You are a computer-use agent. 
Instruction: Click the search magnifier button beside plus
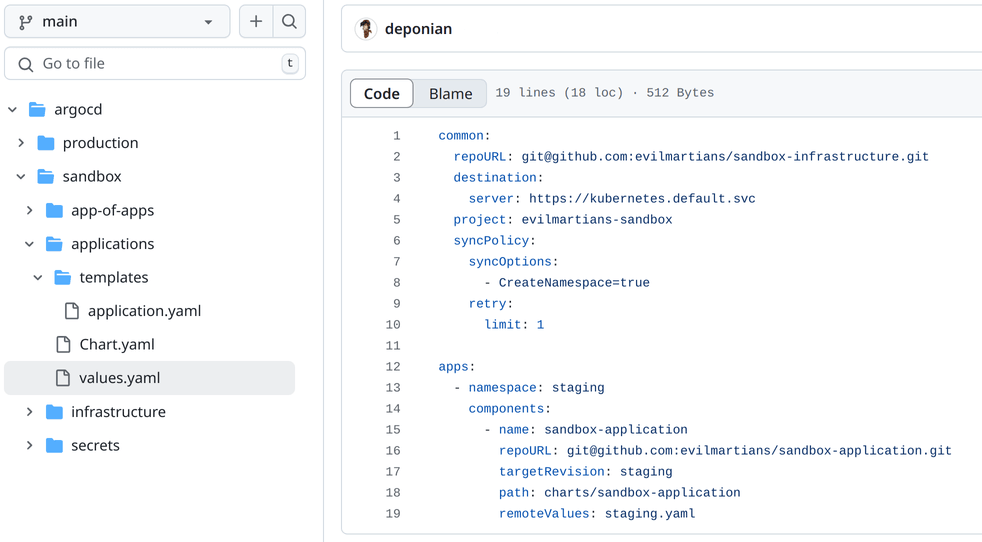(x=289, y=21)
